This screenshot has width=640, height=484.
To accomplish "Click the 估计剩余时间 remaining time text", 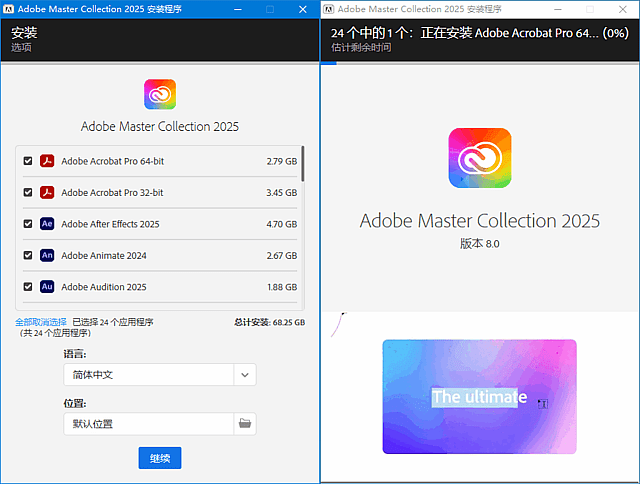I will 361,47.
